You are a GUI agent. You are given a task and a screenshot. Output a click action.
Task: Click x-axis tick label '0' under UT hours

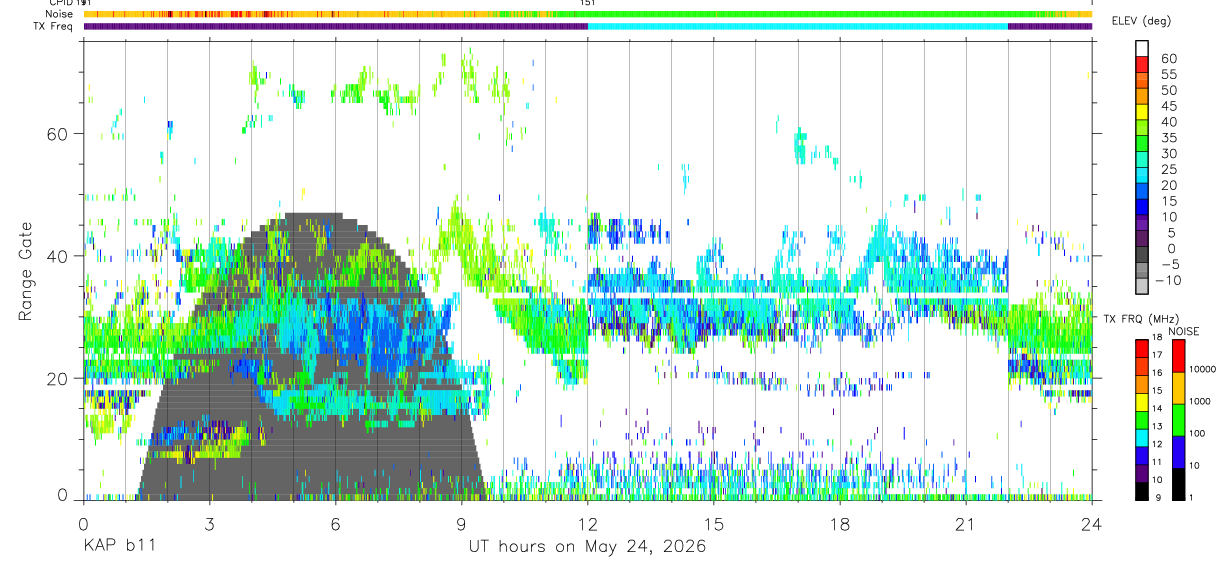[x=83, y=525]
